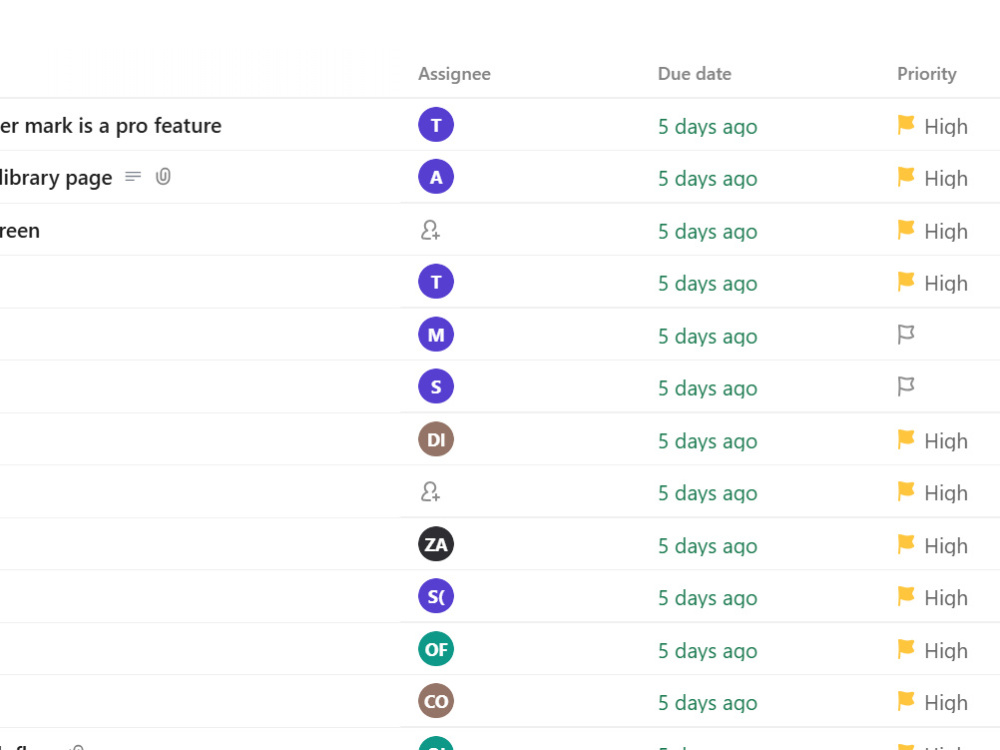
Task: Change High priority on the S( assignee row
Action: click(932, 598)
